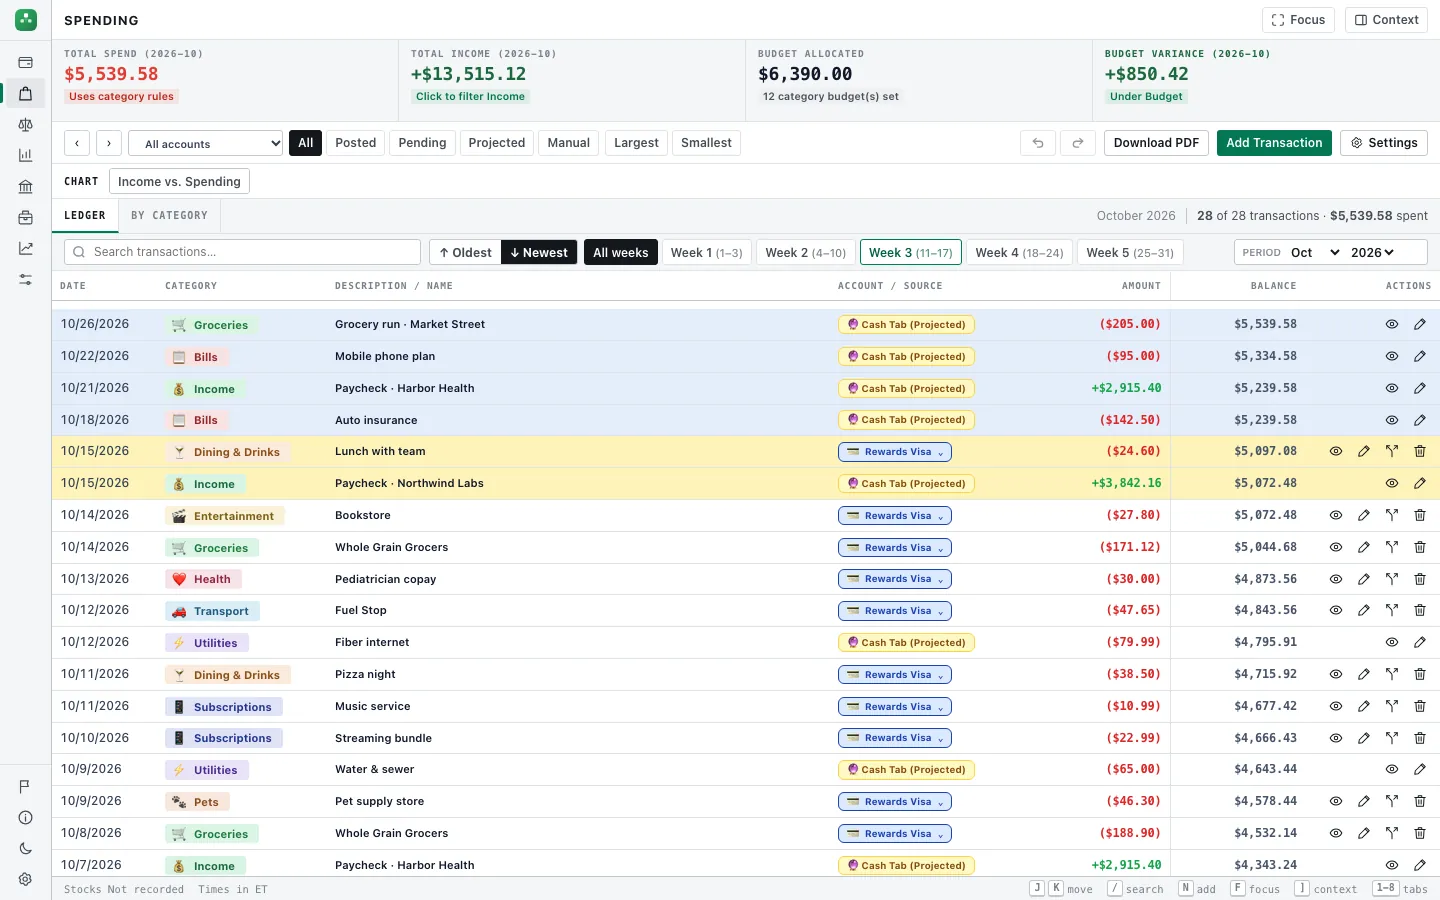Delete the Streaming bundle transaction
This screenshot has height=900, width=1440.
point(1420,738)
